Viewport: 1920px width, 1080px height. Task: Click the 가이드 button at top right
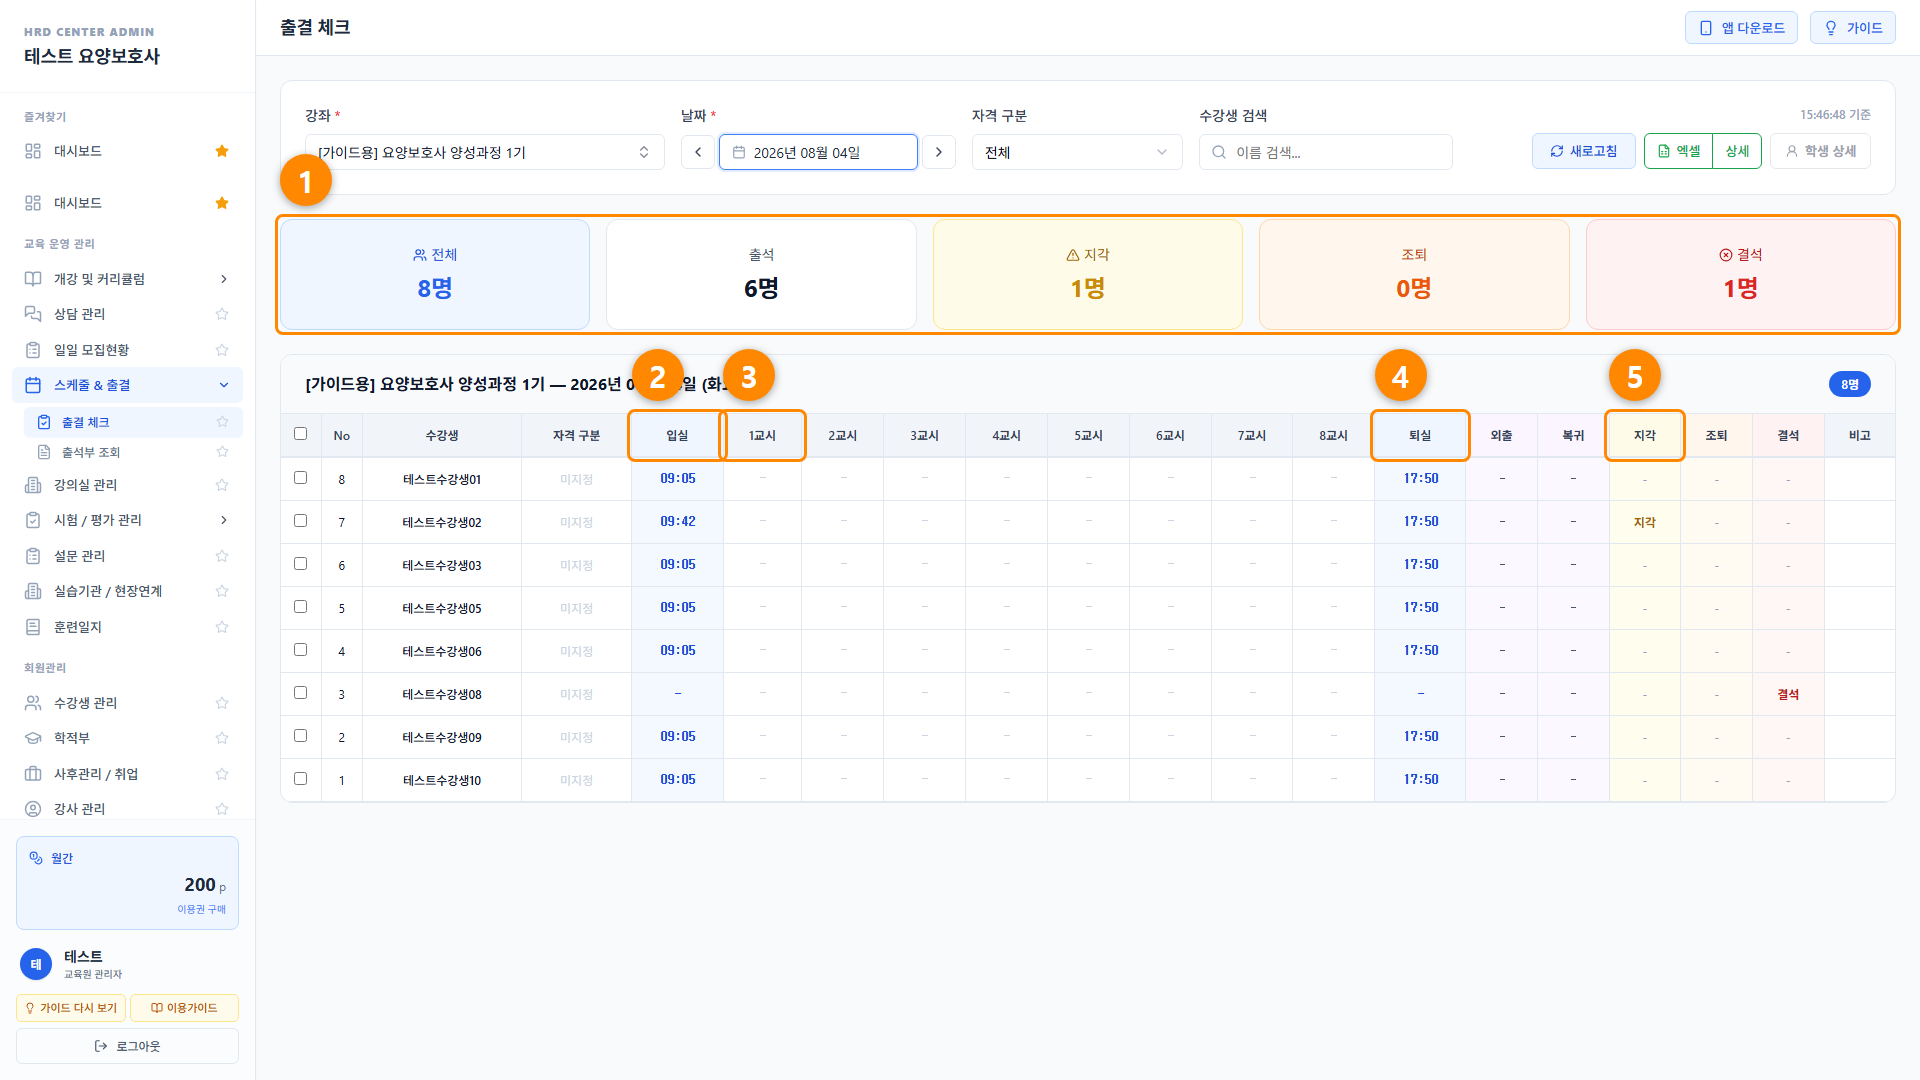click(1853, 28)
